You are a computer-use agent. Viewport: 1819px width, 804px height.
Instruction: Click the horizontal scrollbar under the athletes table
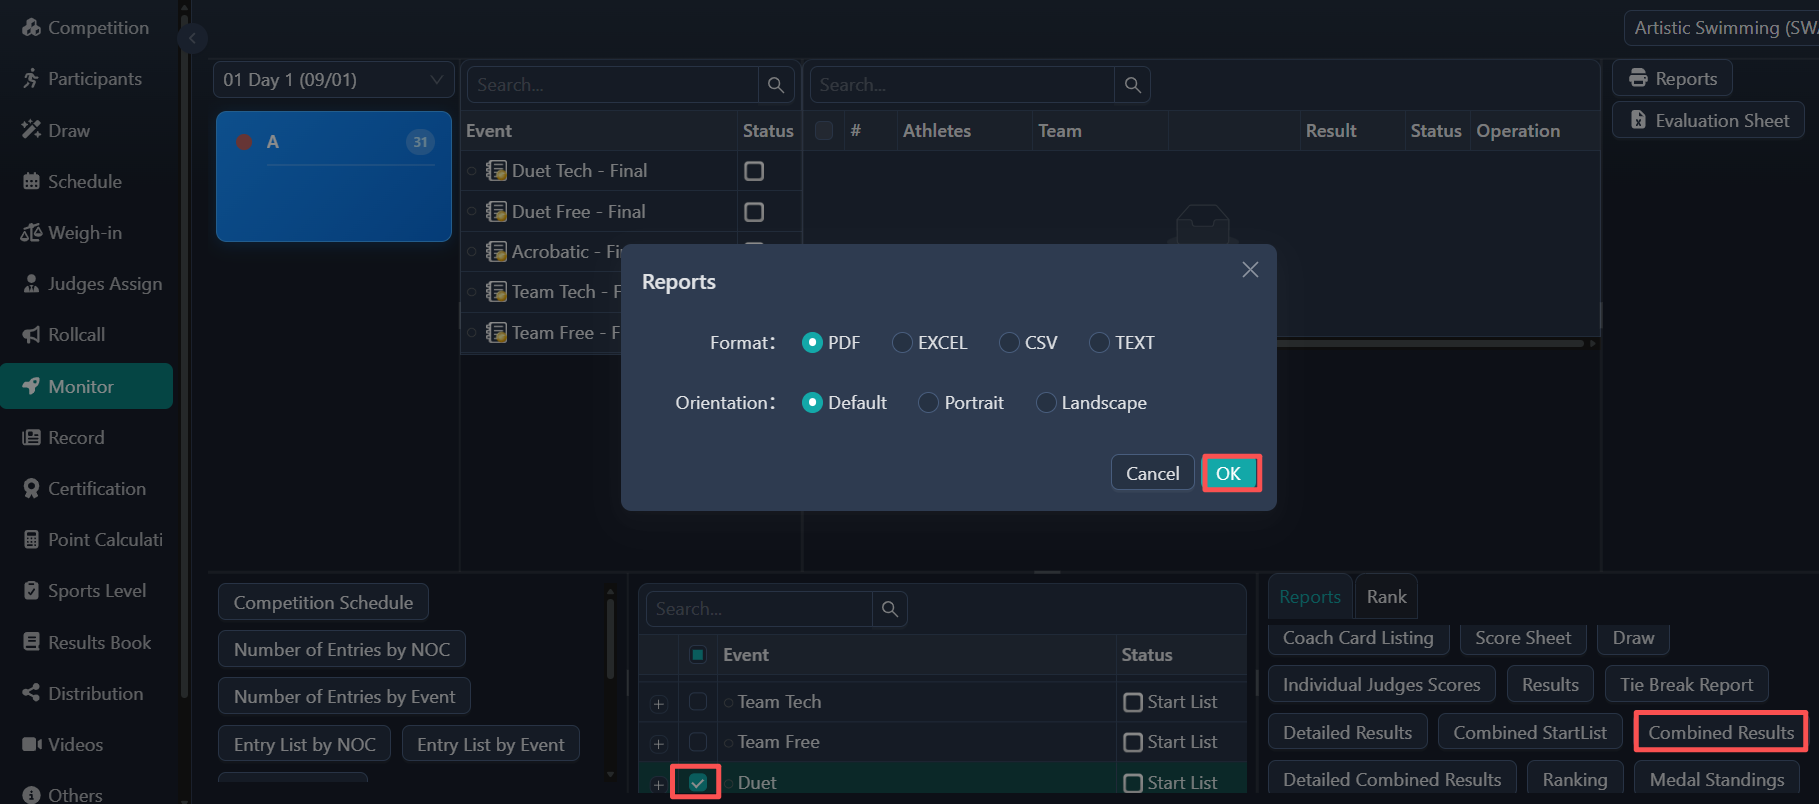pos(1430,344)
